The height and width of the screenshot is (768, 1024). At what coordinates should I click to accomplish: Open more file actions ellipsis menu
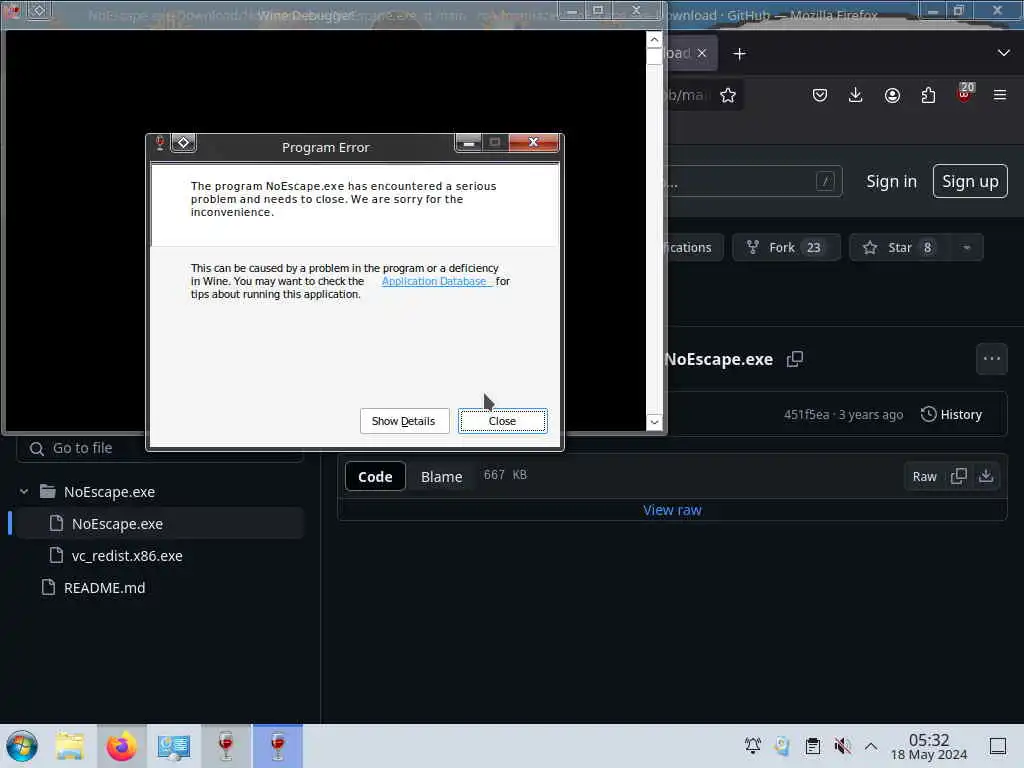991,359
